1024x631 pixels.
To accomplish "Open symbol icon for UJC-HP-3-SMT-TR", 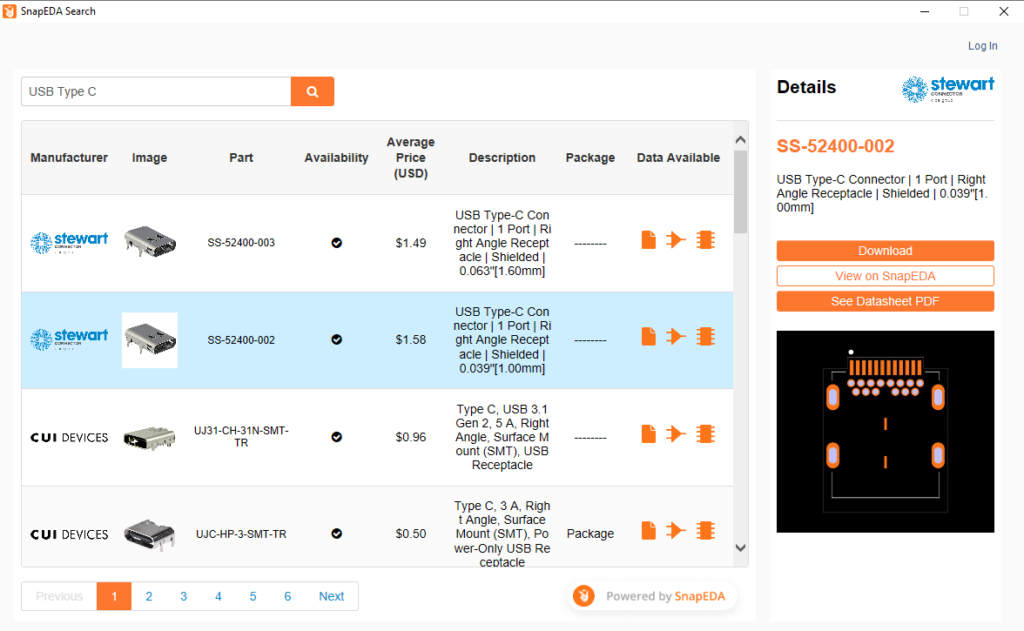I will coord(676,530).
